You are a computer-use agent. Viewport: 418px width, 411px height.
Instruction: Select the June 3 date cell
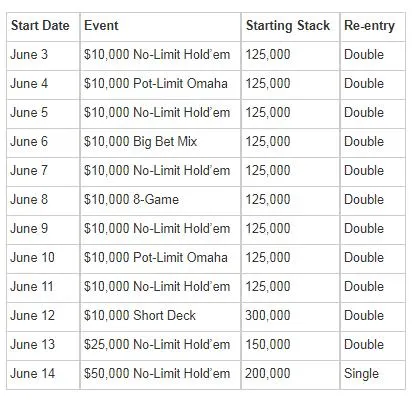click(43, 56)
